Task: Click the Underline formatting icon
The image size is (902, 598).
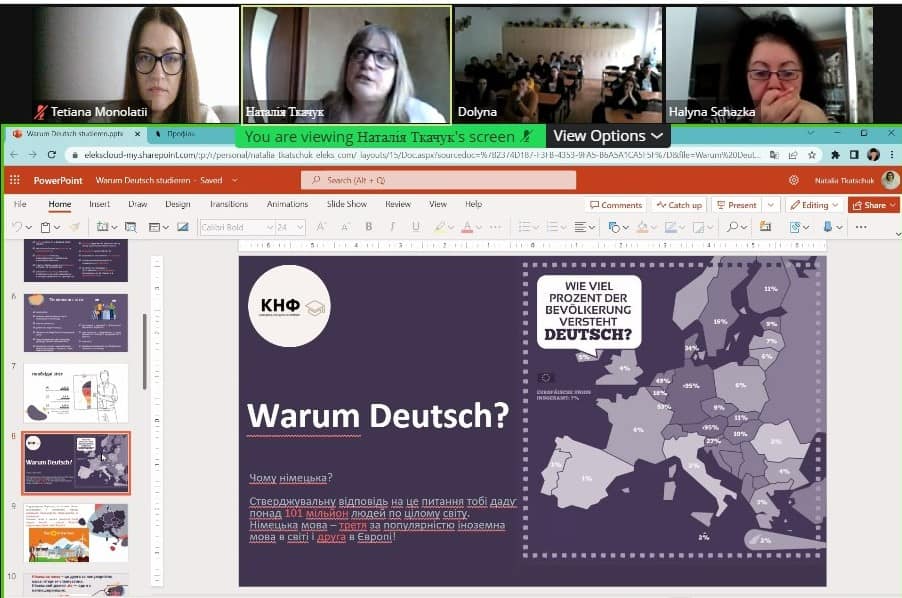Action: click(416, 227)
